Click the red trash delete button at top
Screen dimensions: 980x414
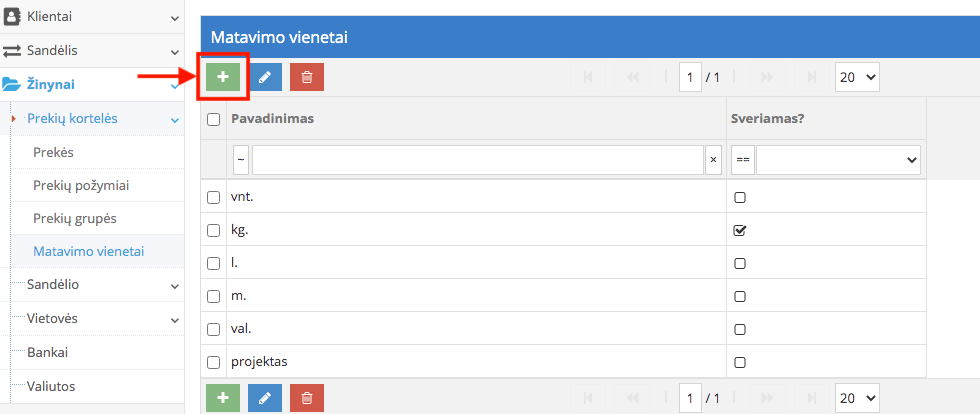307,77
